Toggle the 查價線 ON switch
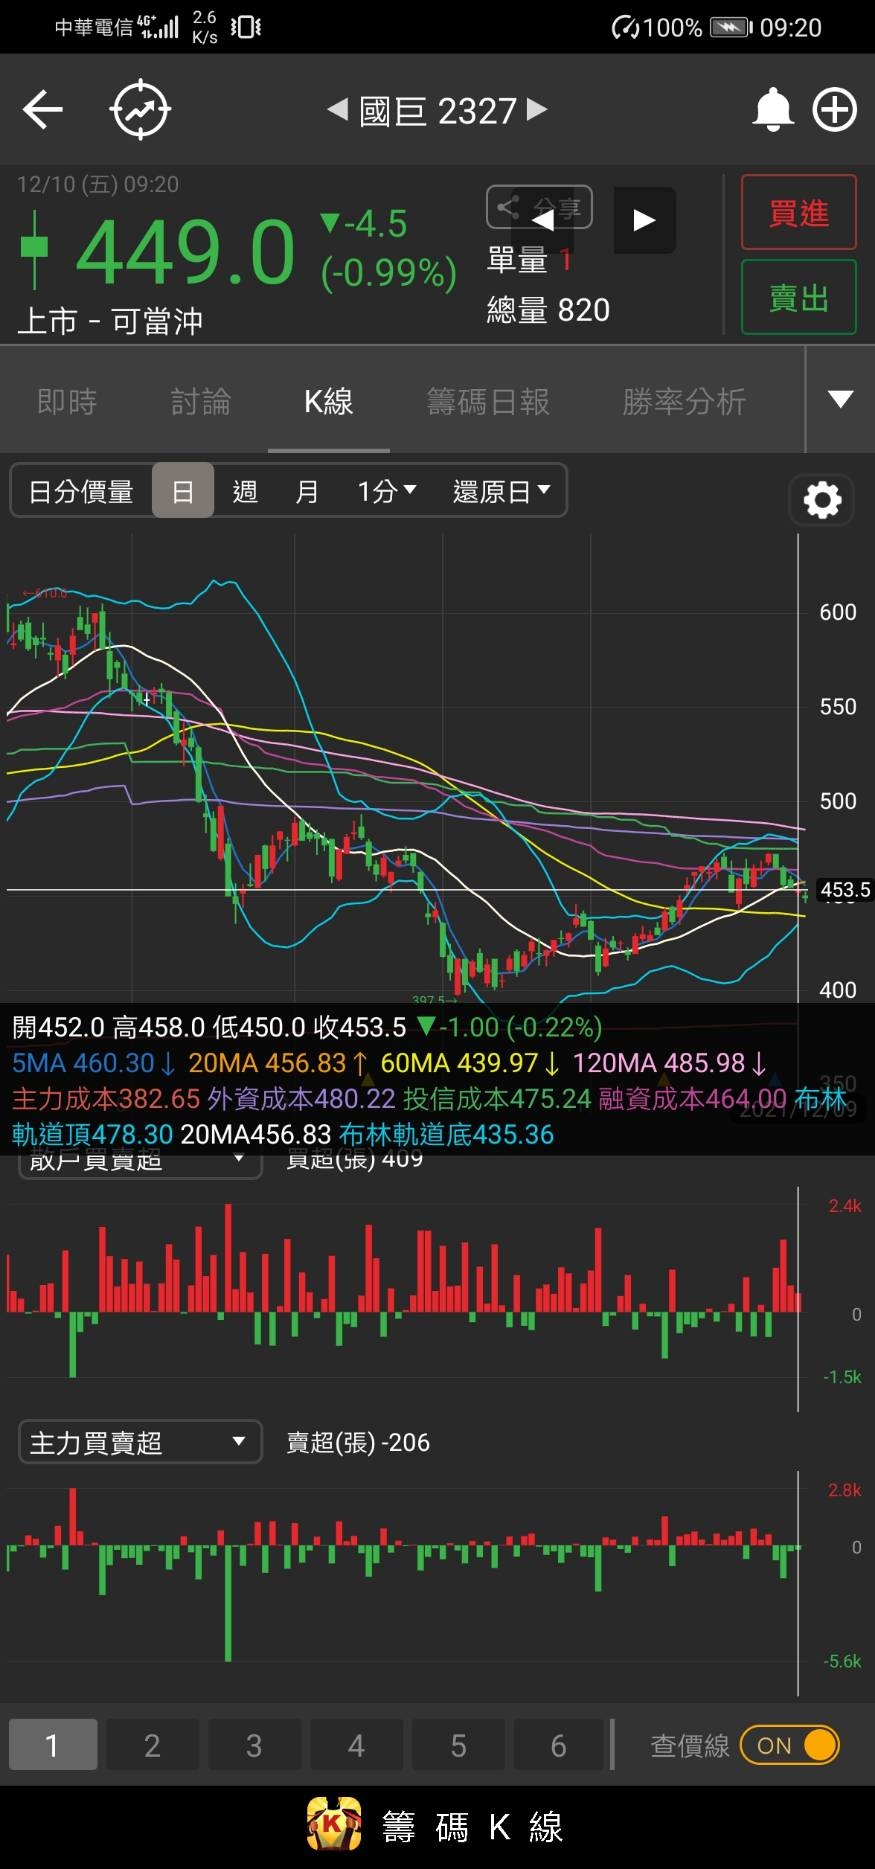This screenshot has width=875, height=1869. pyautogui.click(x=790, y=1745)
